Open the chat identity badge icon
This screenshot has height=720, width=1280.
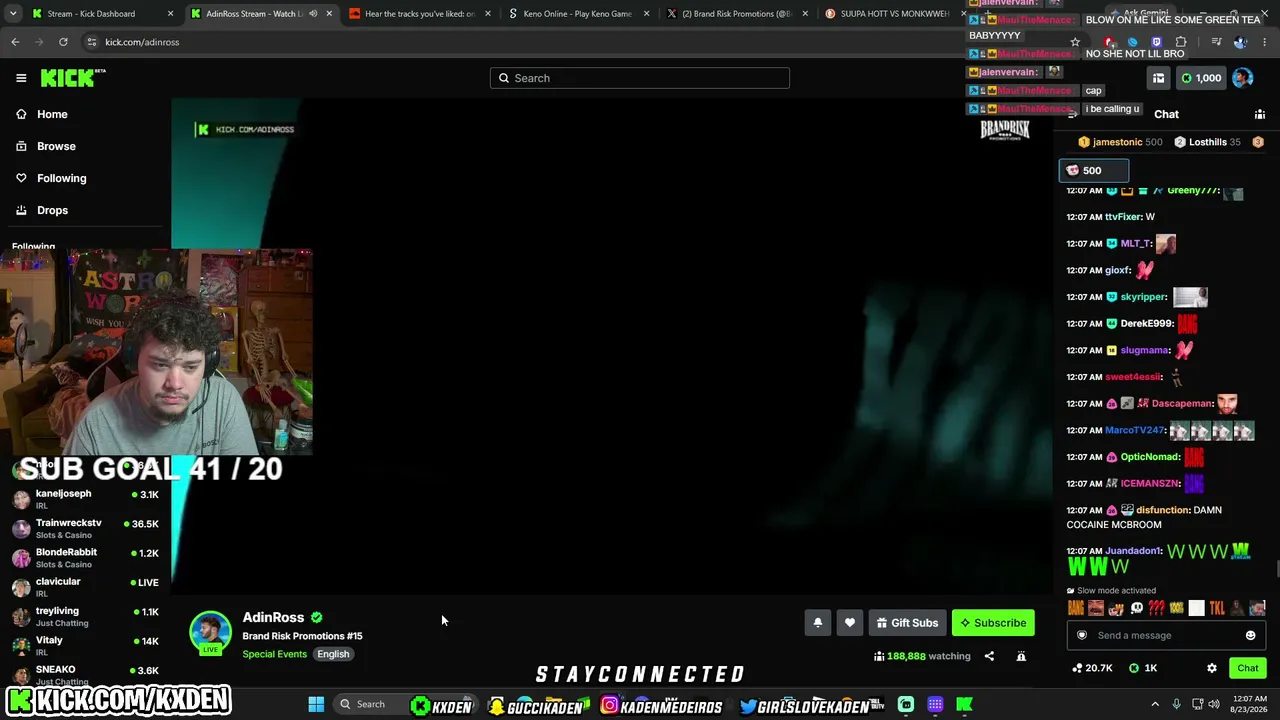coord(1082,635)
